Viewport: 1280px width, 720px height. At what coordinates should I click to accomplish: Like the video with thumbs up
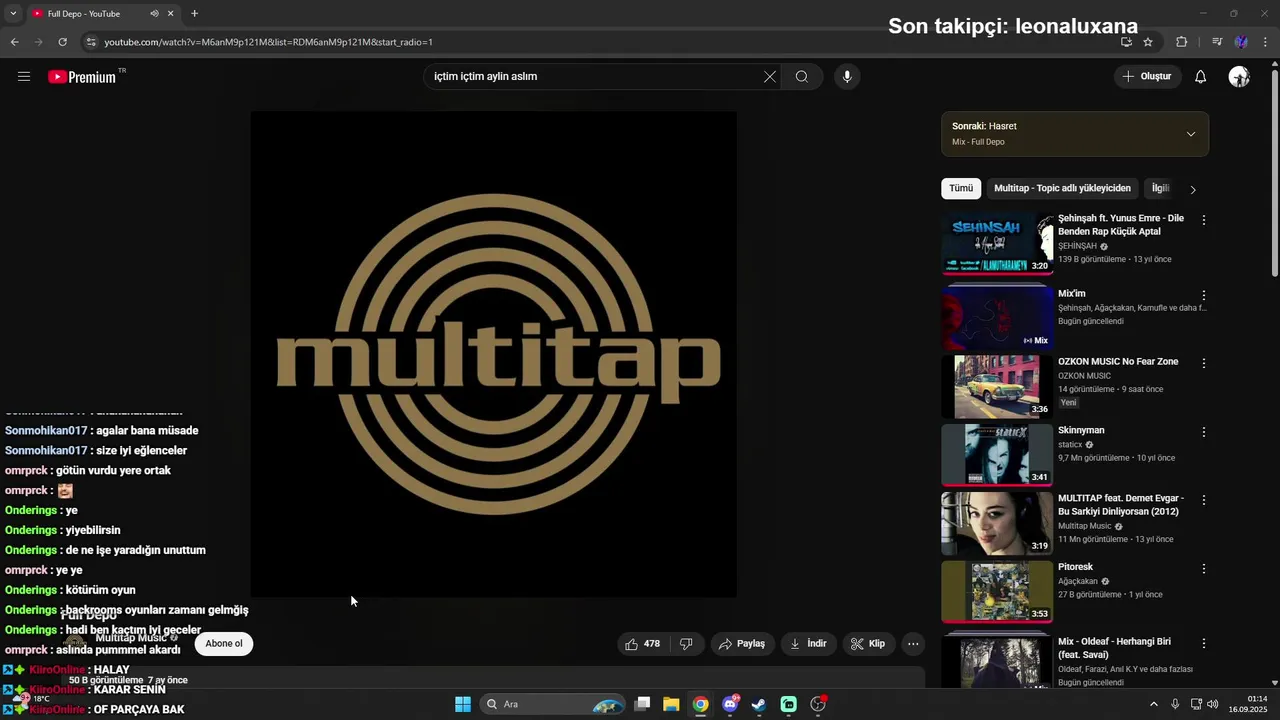642,644
